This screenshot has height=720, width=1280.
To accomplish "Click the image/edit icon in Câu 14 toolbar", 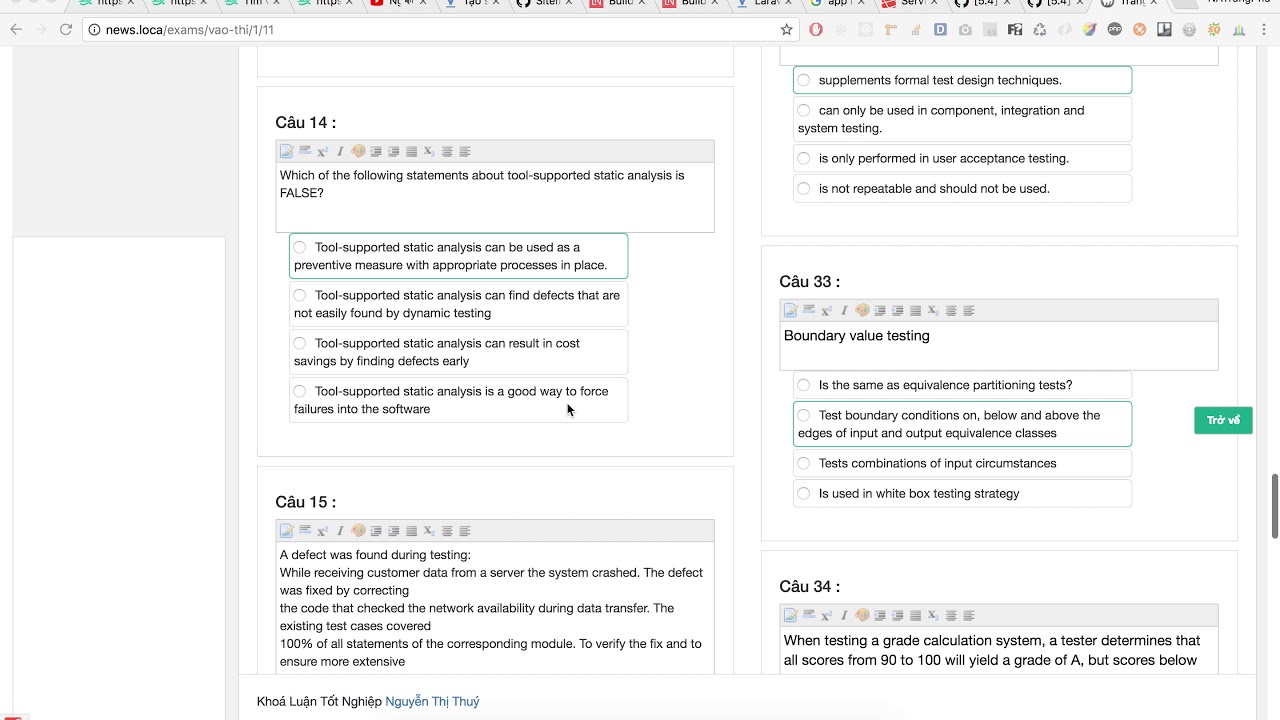I will point(287,152).
